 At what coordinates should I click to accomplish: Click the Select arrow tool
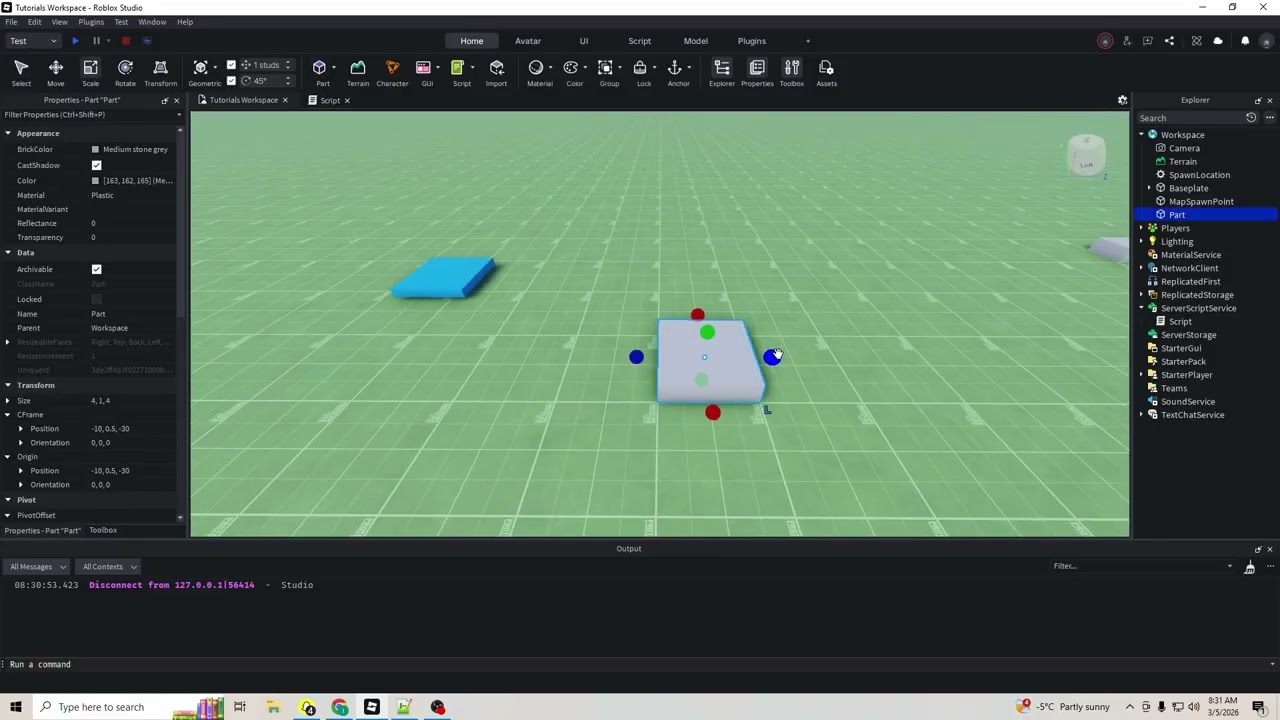coord(21,73)
